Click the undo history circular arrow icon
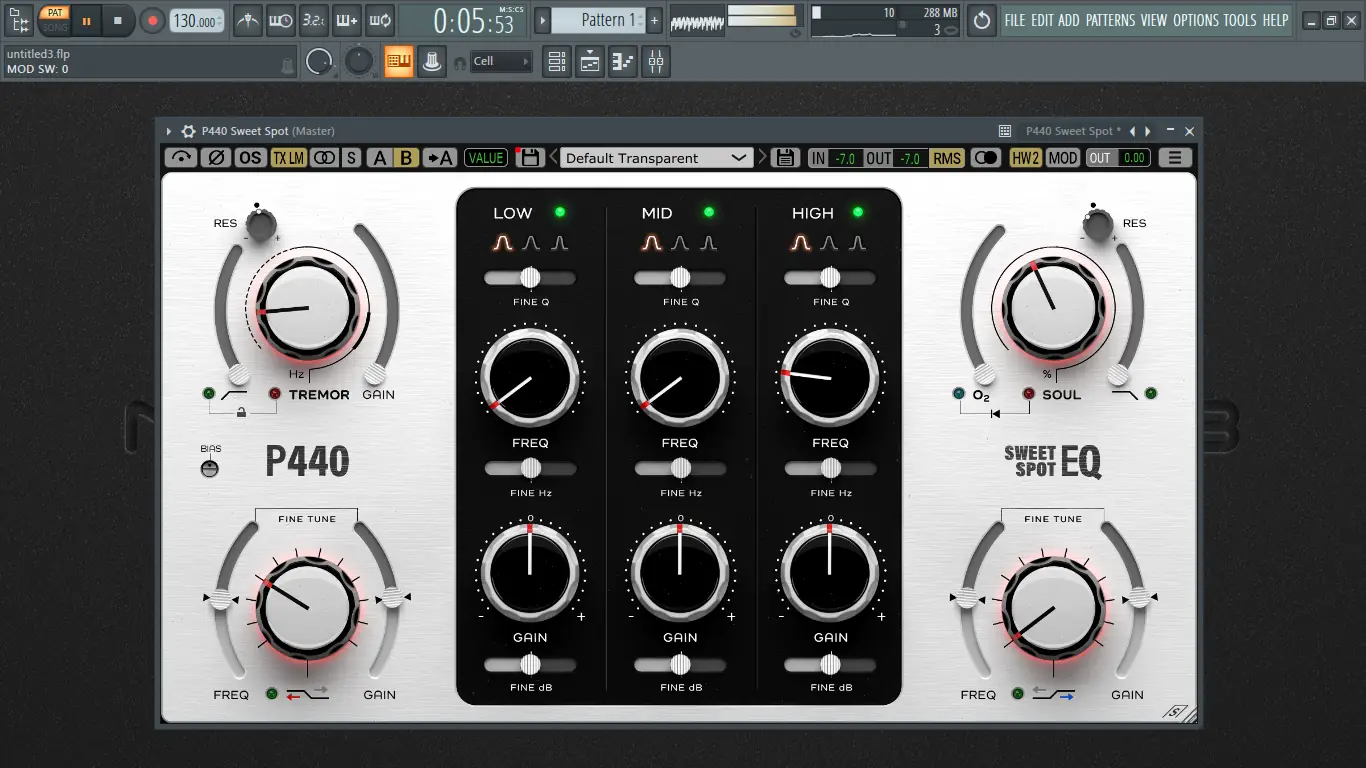The height and width of the screenshot is (768, 1366). tap(982, 20)
